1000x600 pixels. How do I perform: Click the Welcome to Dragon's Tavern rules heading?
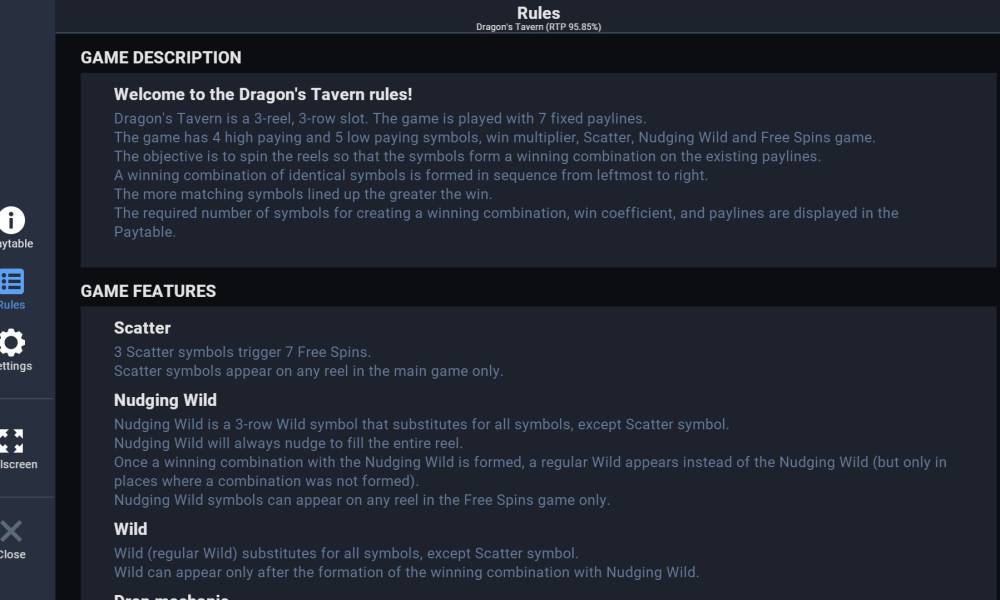[263, 94]
